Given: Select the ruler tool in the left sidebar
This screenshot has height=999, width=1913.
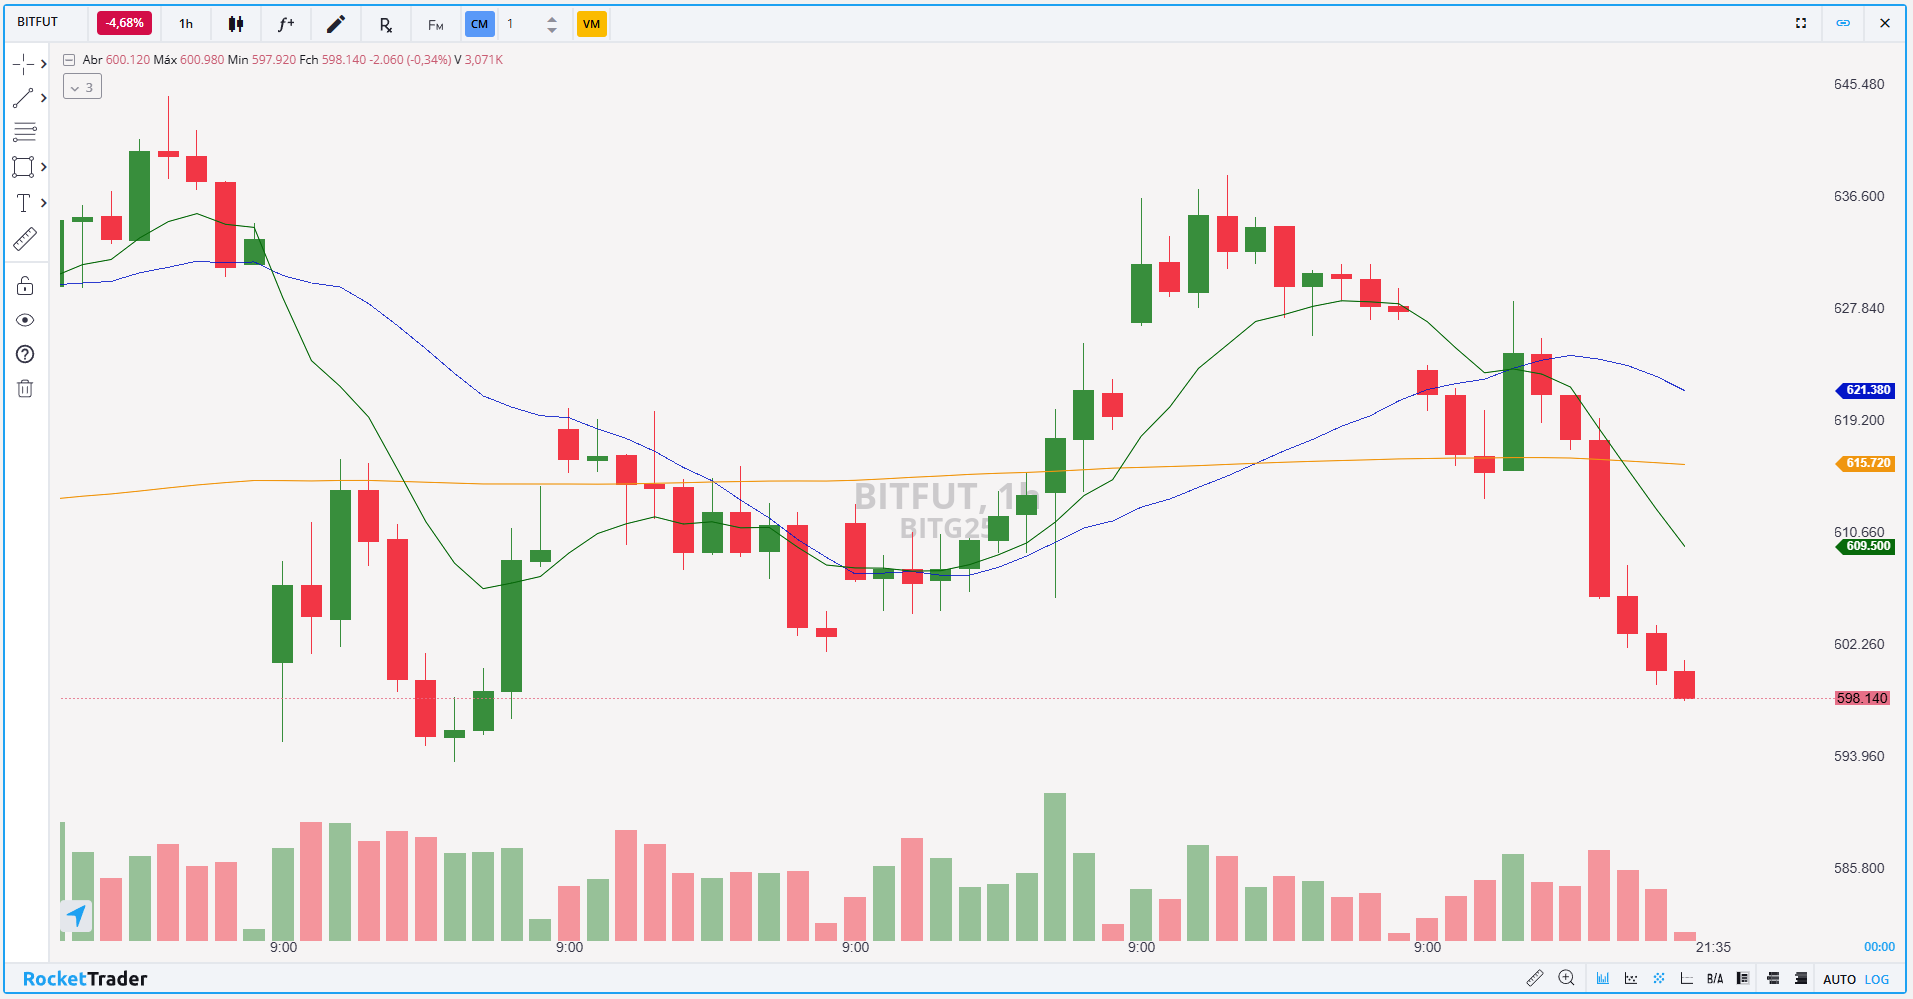Looking at the screenshot, I should pyautogui.click(x=24, y=239).
